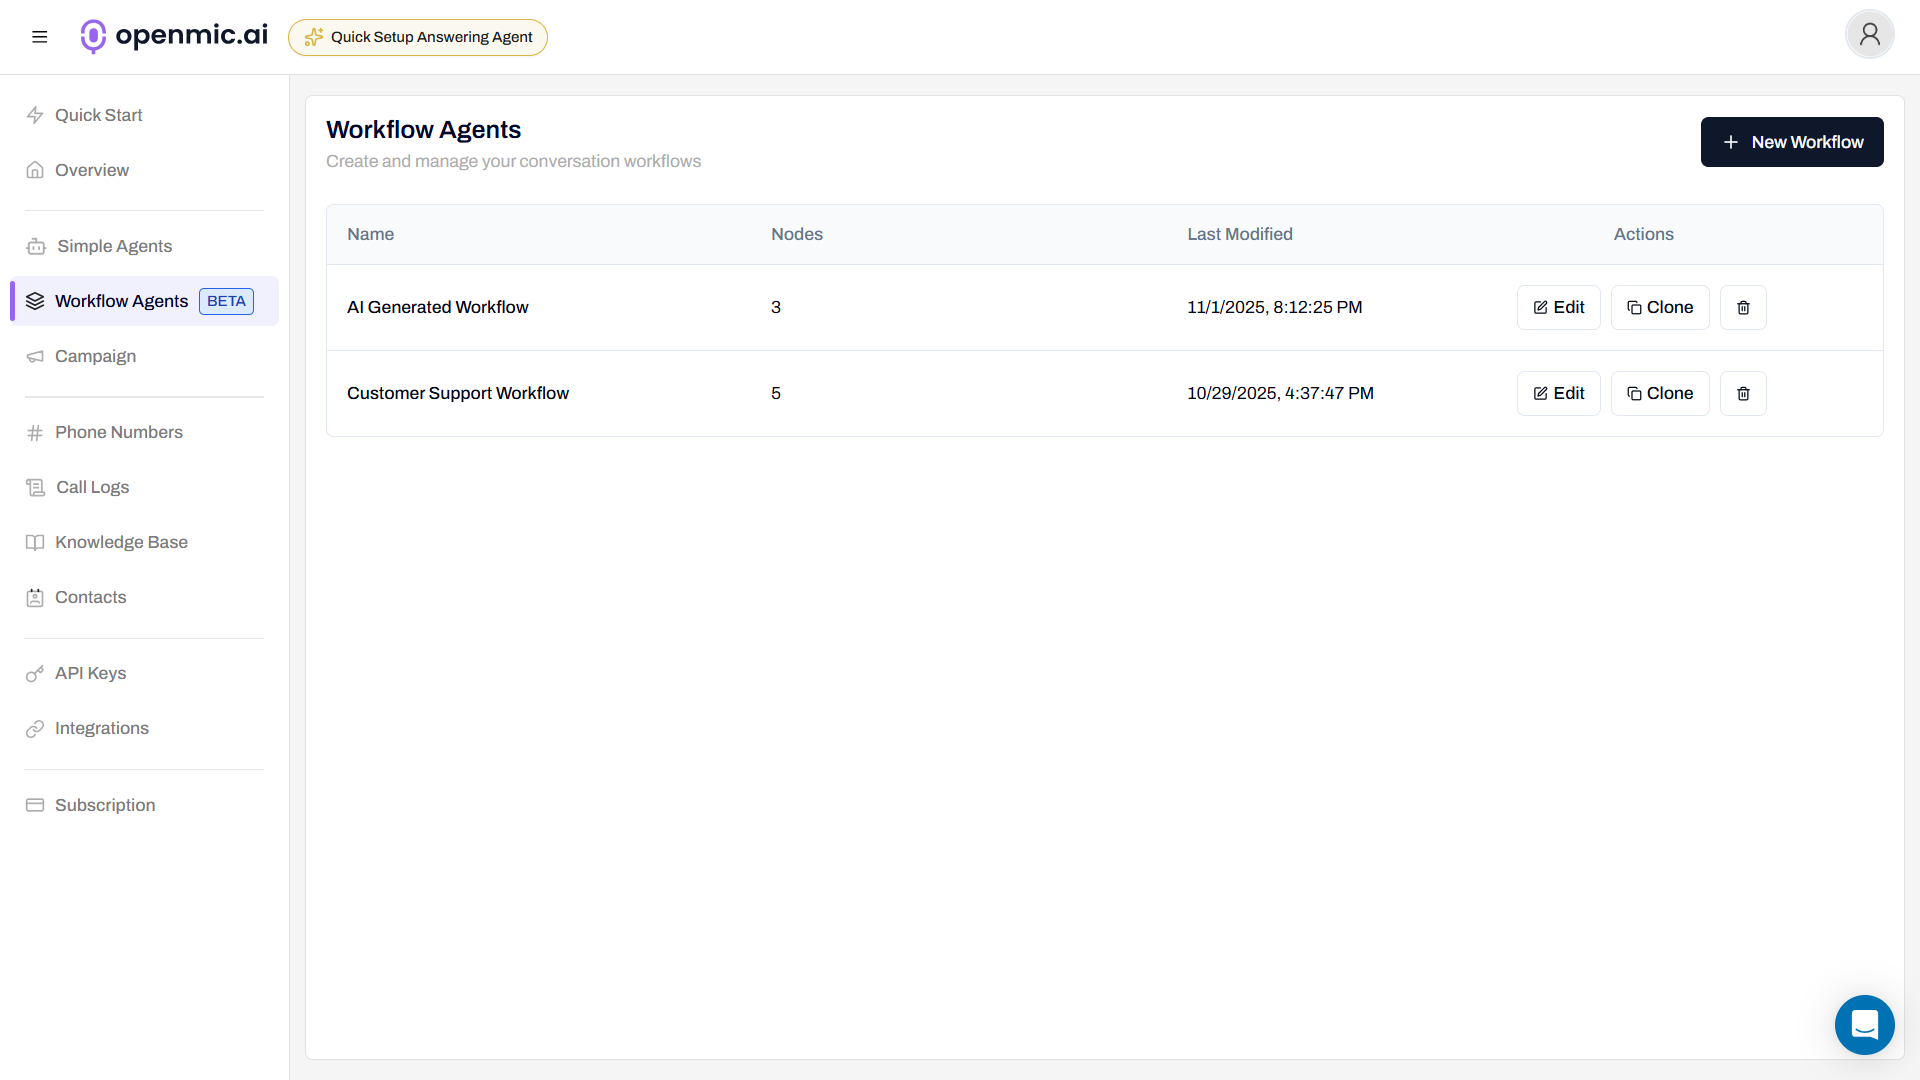Navigate to the Campaign section
The width and height of the screenshot is (1920, 1080).
coord(95,356)
